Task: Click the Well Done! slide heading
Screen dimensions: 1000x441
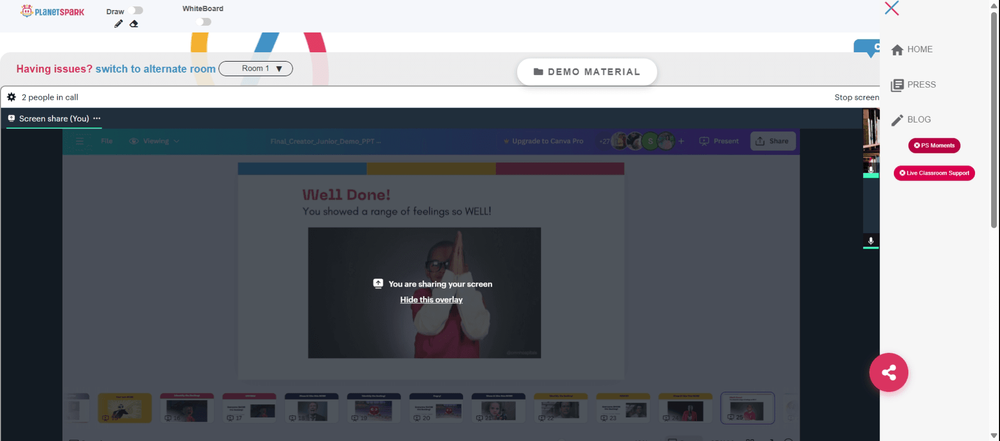Action: 346,195
